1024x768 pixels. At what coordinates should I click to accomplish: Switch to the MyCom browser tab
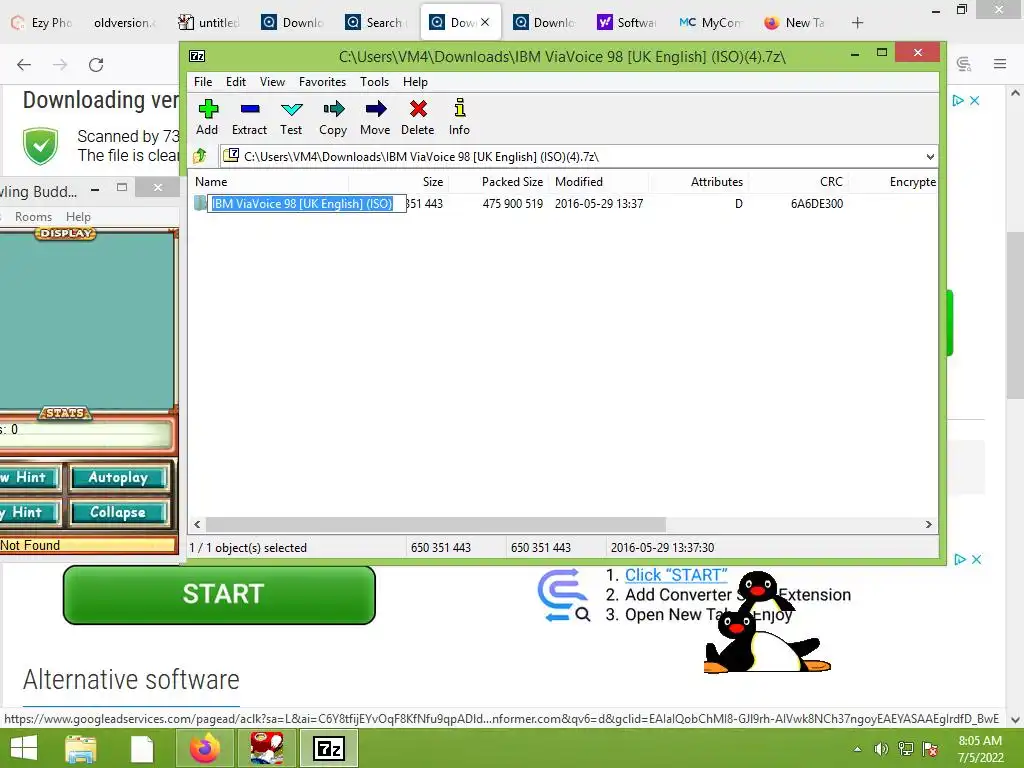coord(711,23)
